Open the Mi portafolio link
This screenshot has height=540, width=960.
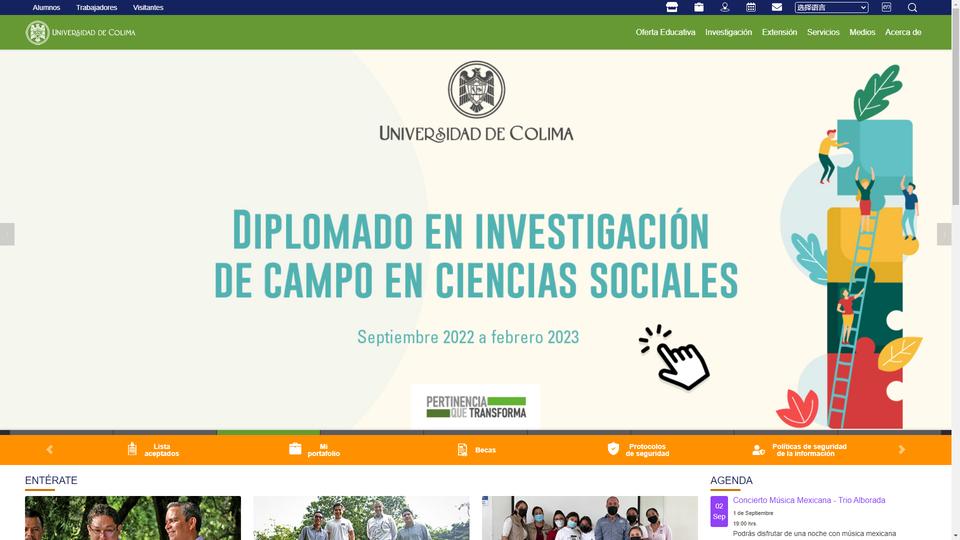(324, 450)
